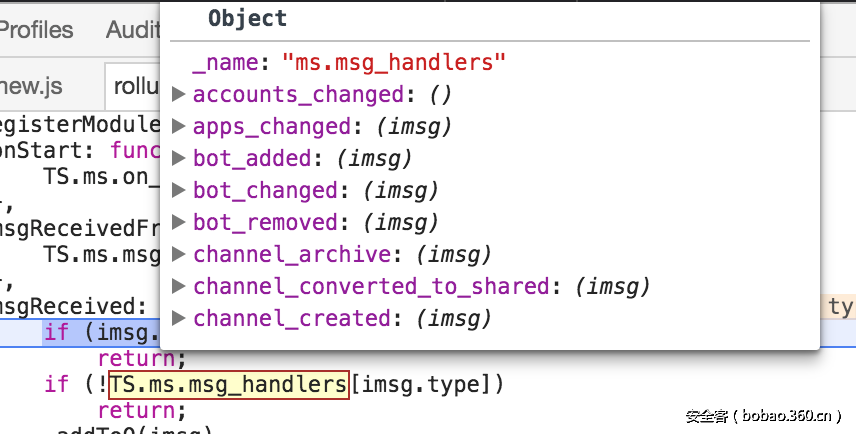The width and height of the screenshot is (856, 434).
Task: Expand the apps_changed property
Action: point(179,127)
